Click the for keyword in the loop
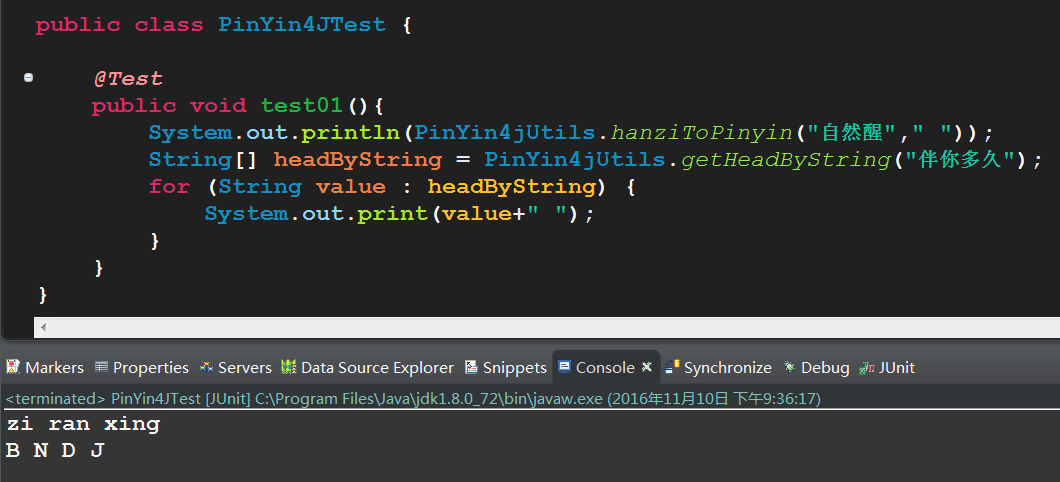This screenshot has height=482, width=1060. click(x=170, y=187)
